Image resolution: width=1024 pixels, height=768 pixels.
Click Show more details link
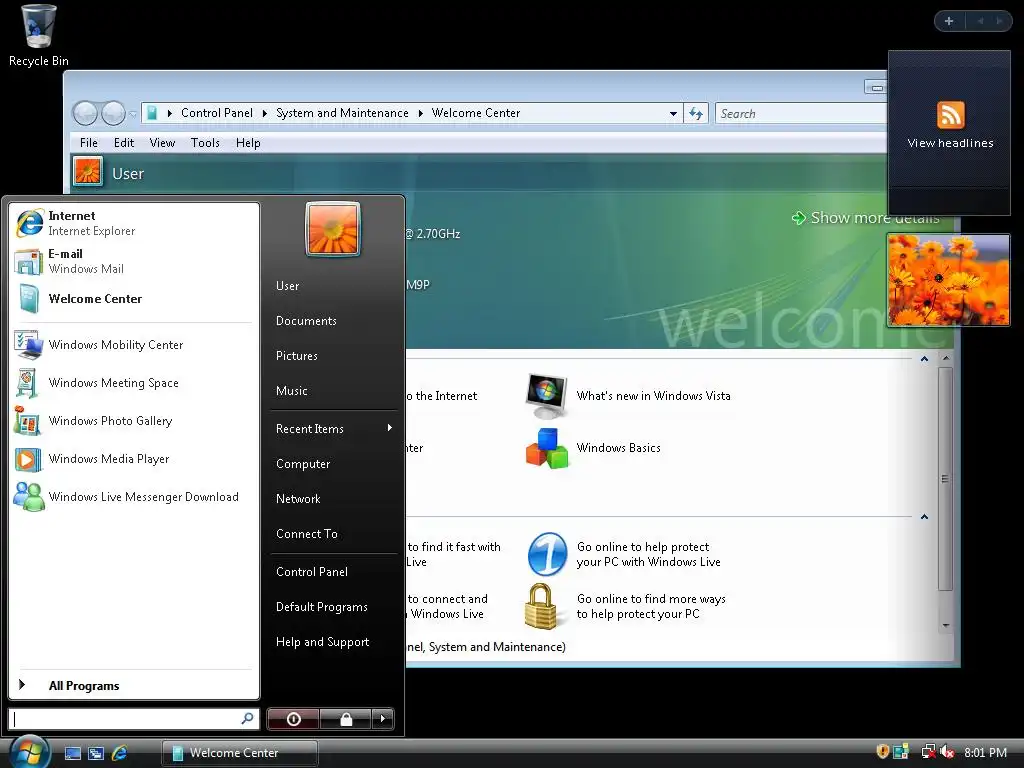tap(865, 217)
